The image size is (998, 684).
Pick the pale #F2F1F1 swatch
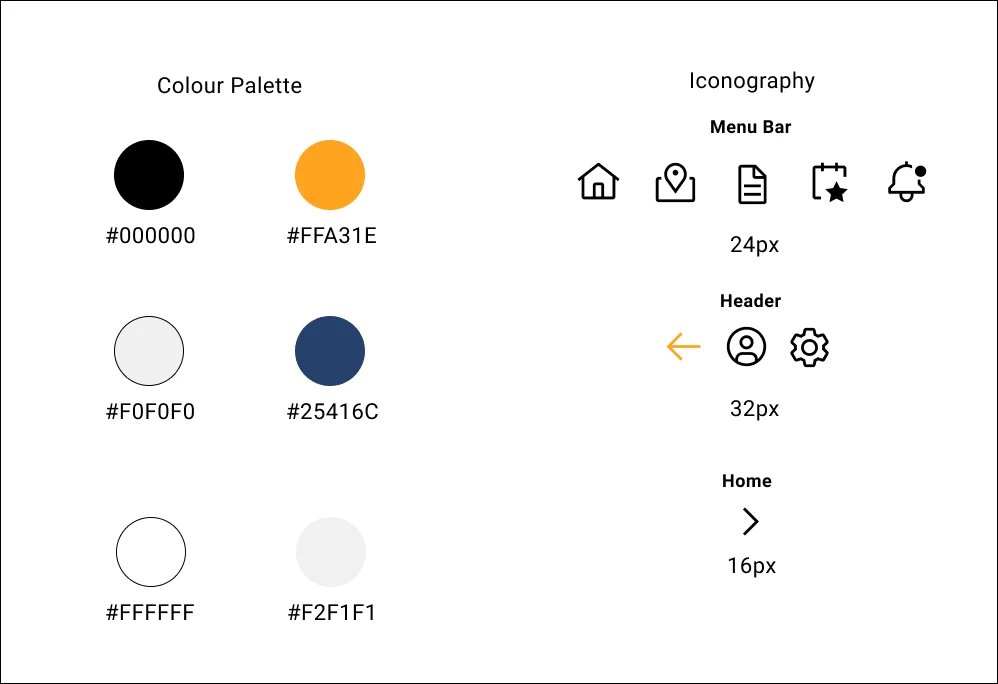331,552
